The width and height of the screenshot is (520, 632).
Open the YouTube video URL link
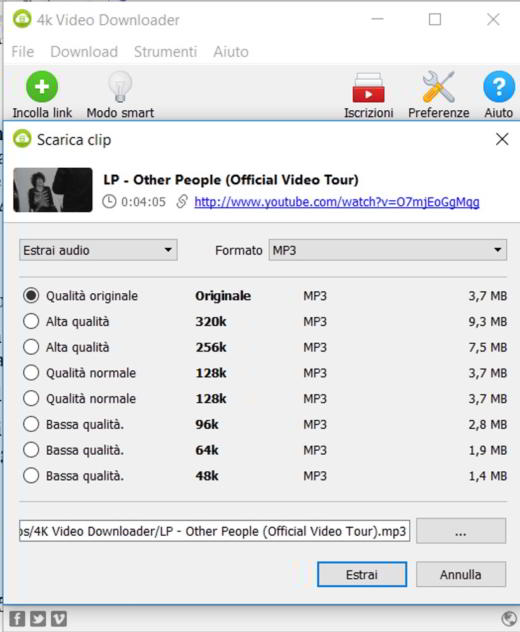(337, 202)
